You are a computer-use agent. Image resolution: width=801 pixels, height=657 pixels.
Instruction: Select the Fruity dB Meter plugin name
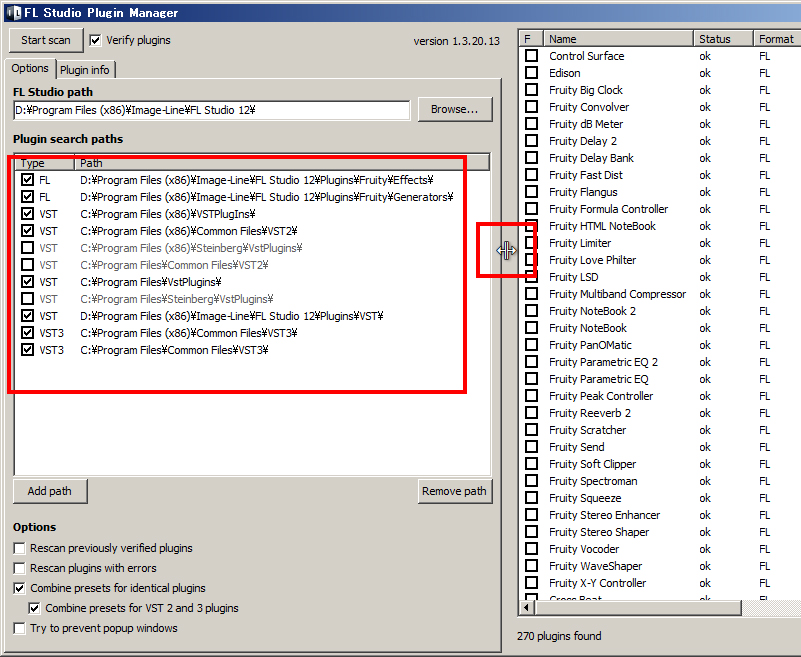(x=586, y=124)
